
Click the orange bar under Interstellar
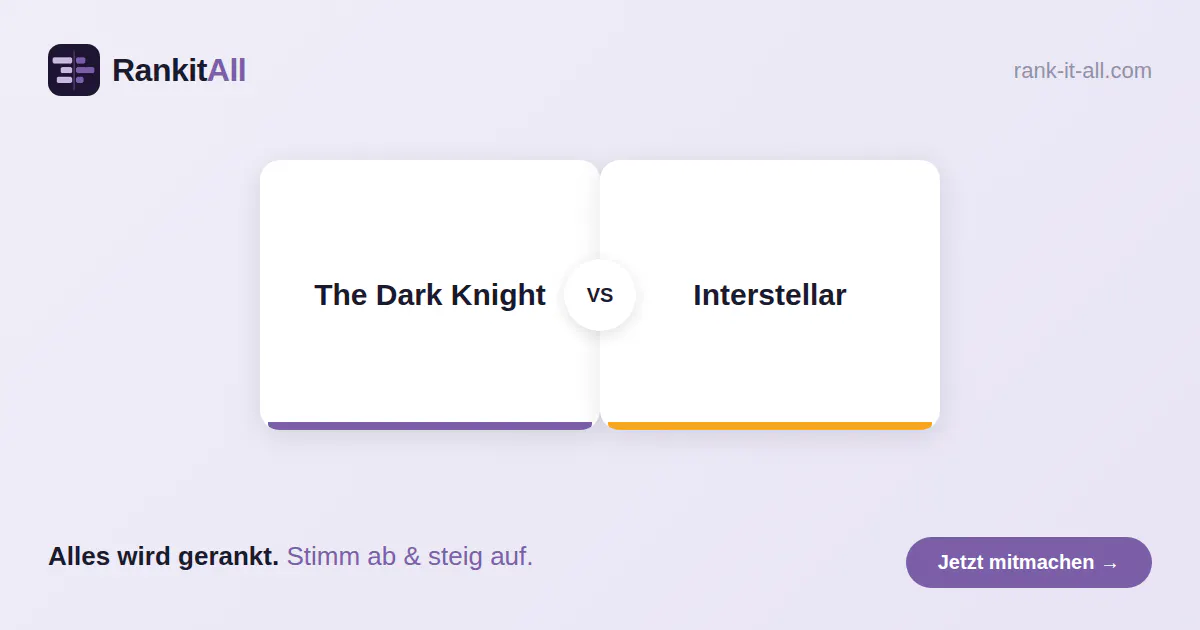(770, 426)
